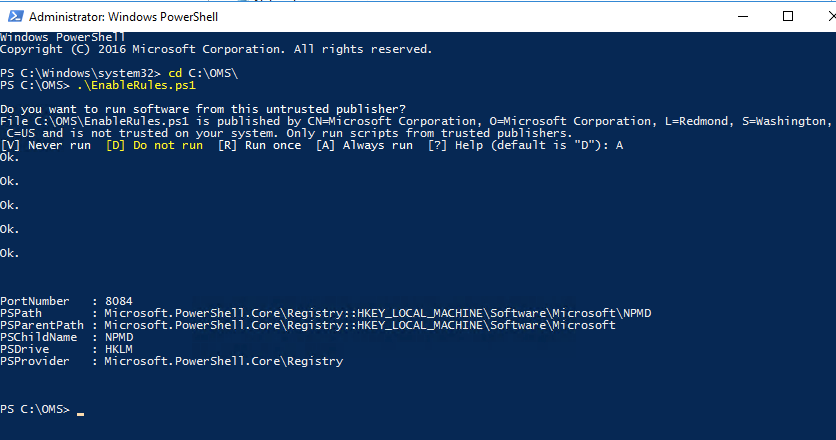Click the .\EnableRules.ps1 command text
The image size is (836, 440).
136,85
